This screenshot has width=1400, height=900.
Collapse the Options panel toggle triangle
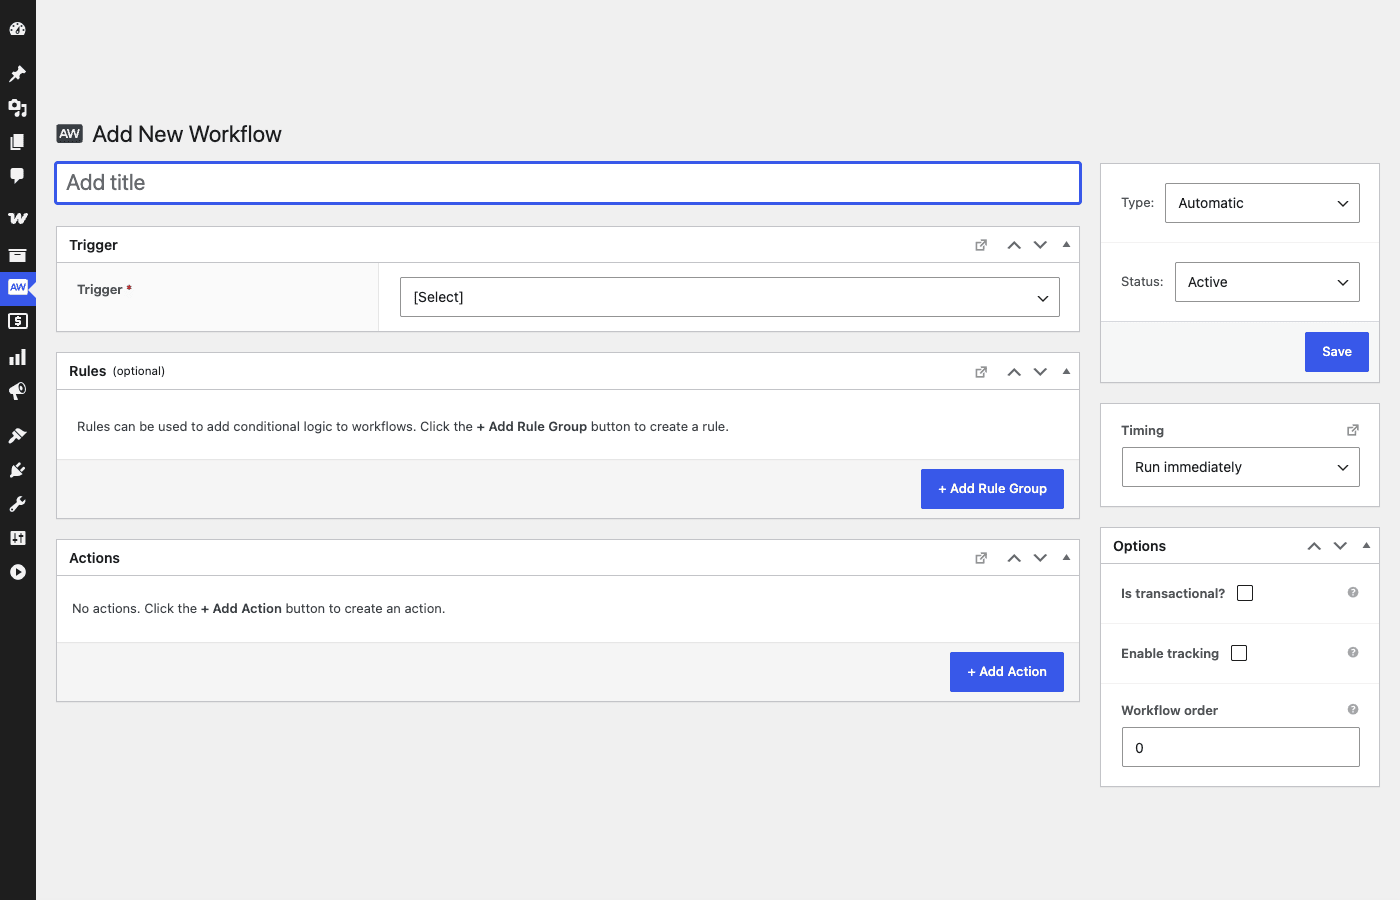coord(1366,545)
